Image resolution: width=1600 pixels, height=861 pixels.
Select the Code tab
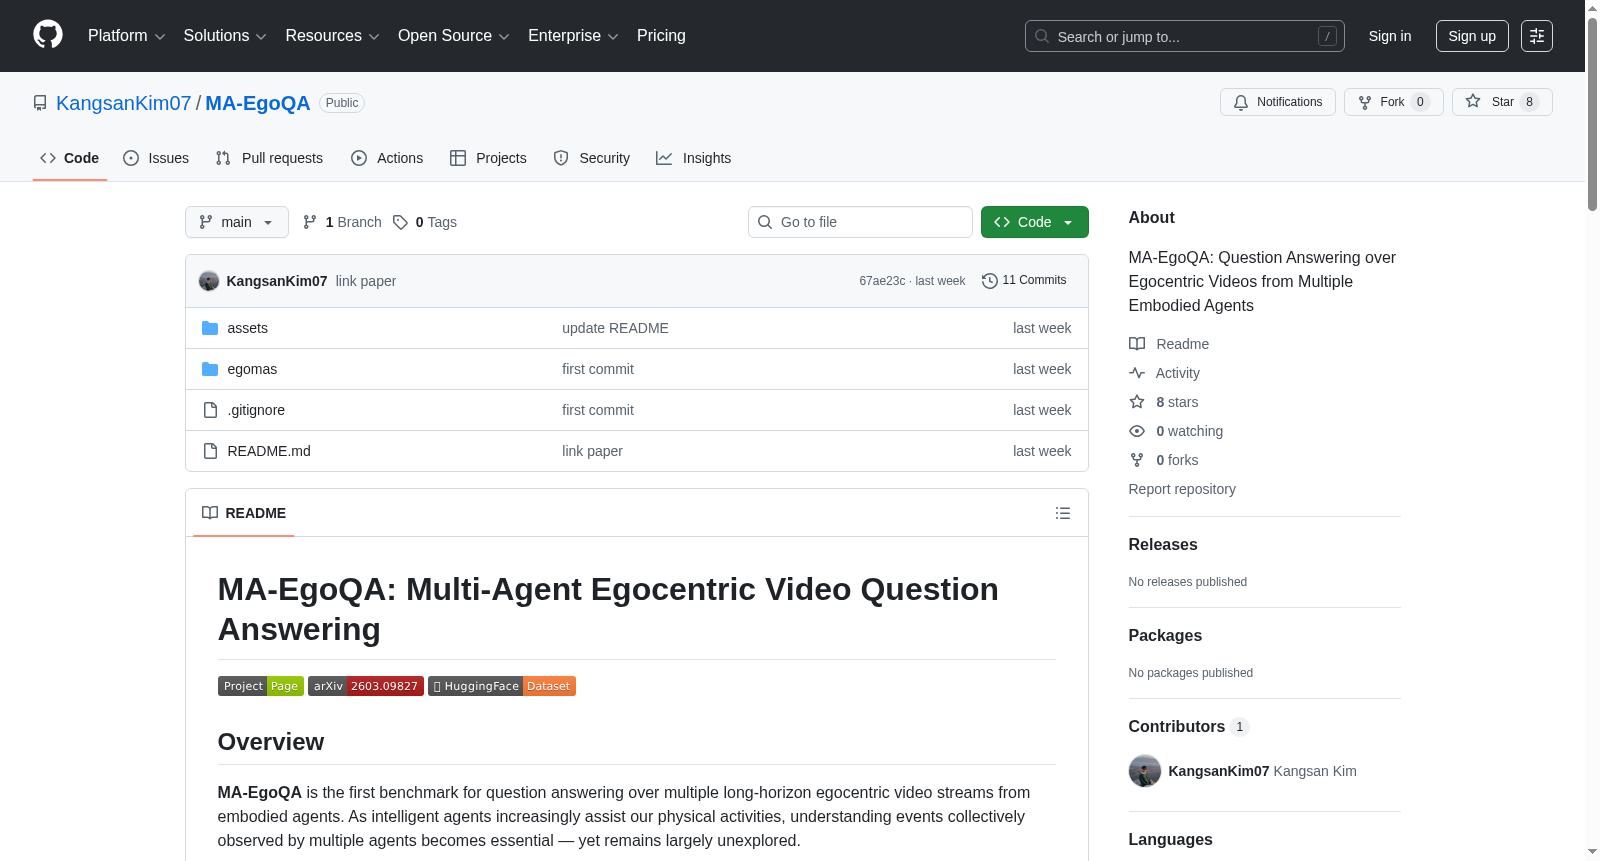pos(70,158)
